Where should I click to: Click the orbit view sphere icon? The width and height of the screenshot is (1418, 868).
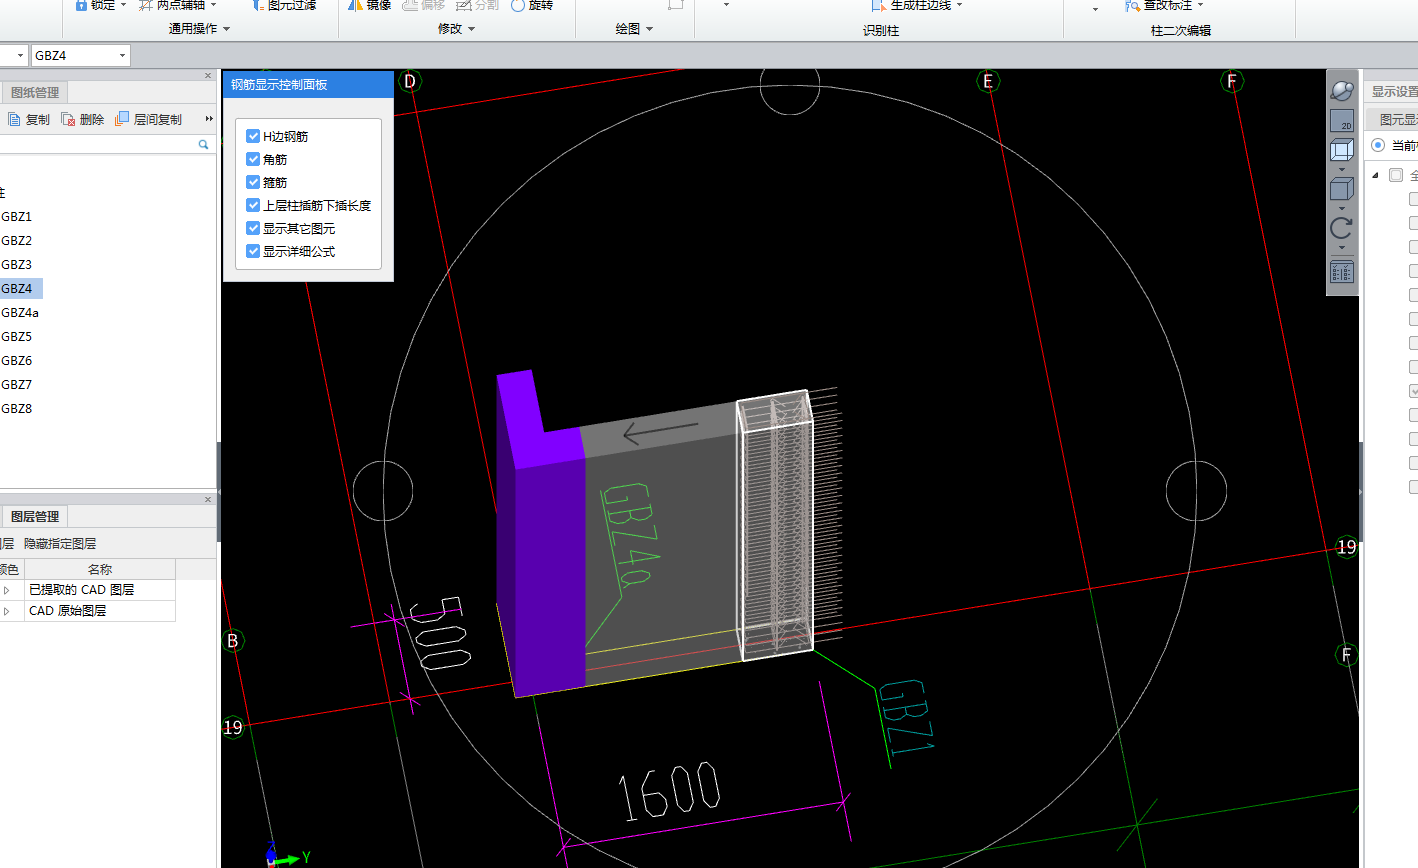pos(1342,91)
